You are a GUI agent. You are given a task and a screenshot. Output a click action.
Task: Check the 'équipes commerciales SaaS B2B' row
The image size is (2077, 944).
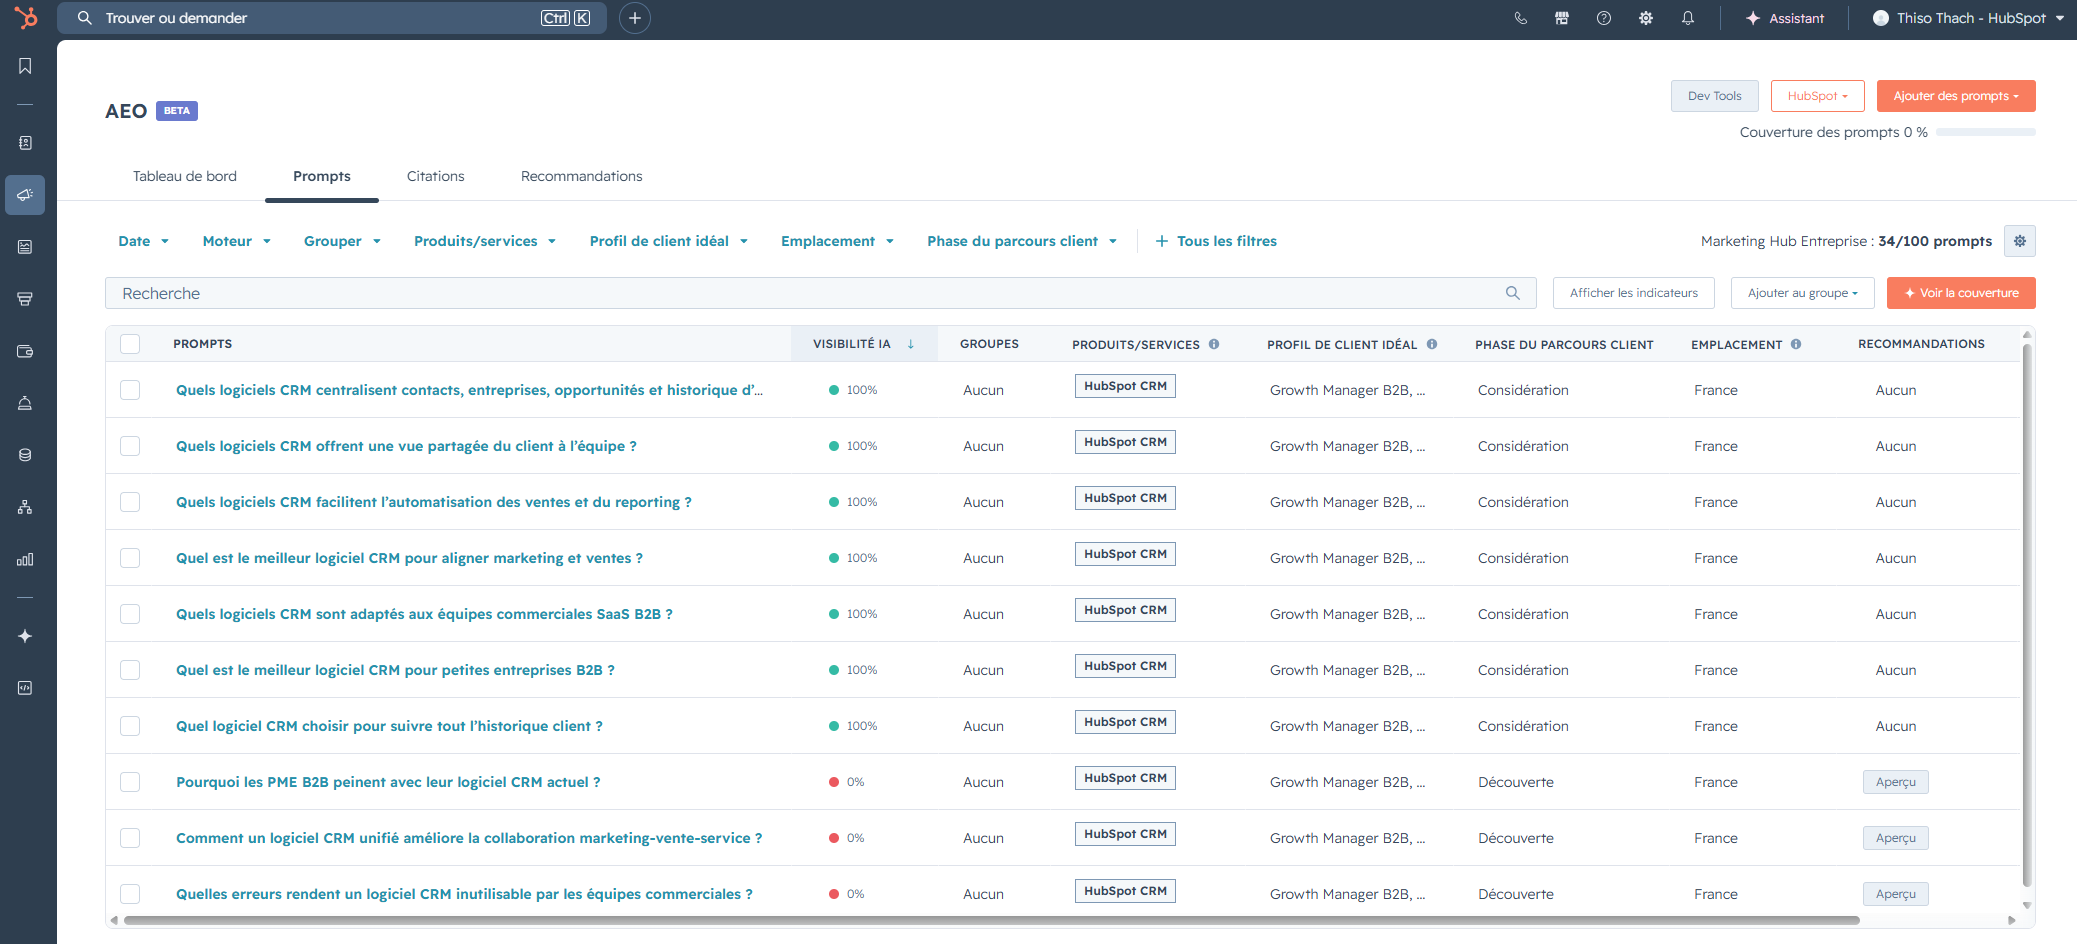130,614
